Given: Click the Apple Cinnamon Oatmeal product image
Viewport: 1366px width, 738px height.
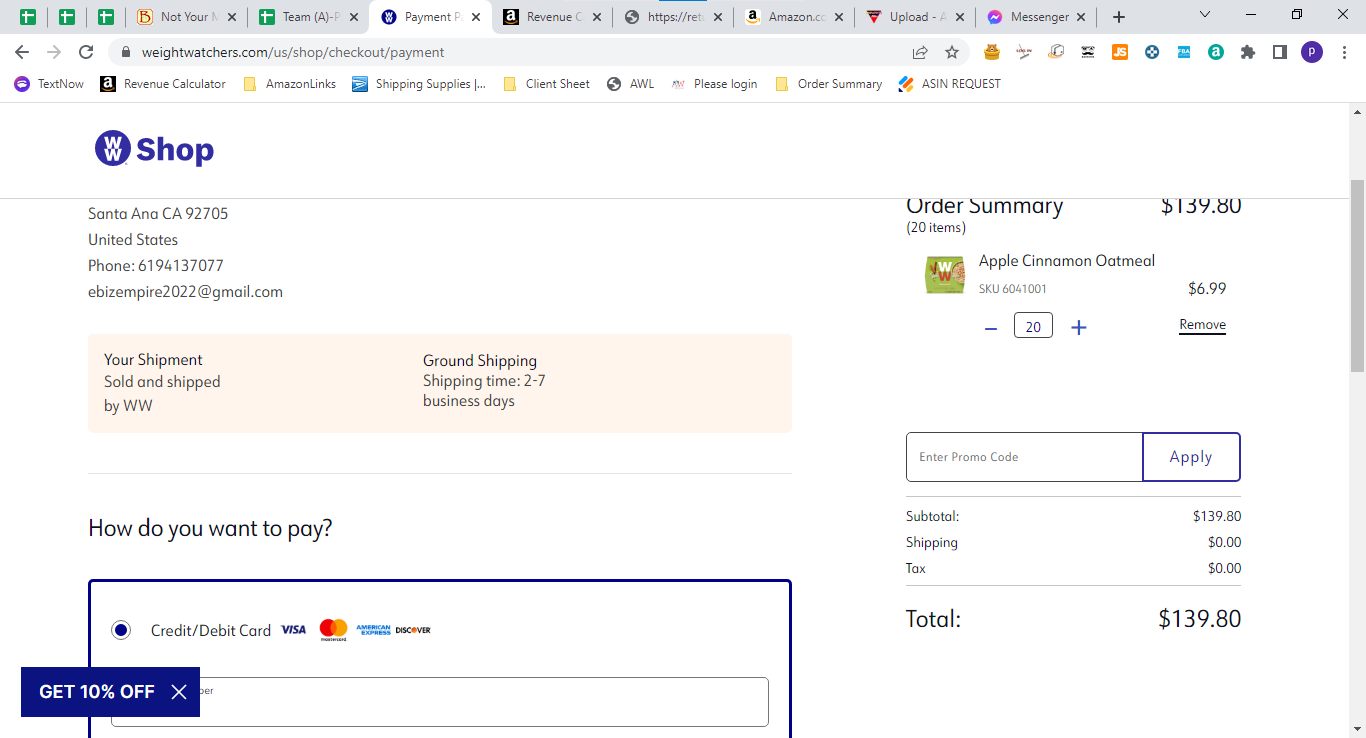Looking at the screenshot, I should pos(945,275).
